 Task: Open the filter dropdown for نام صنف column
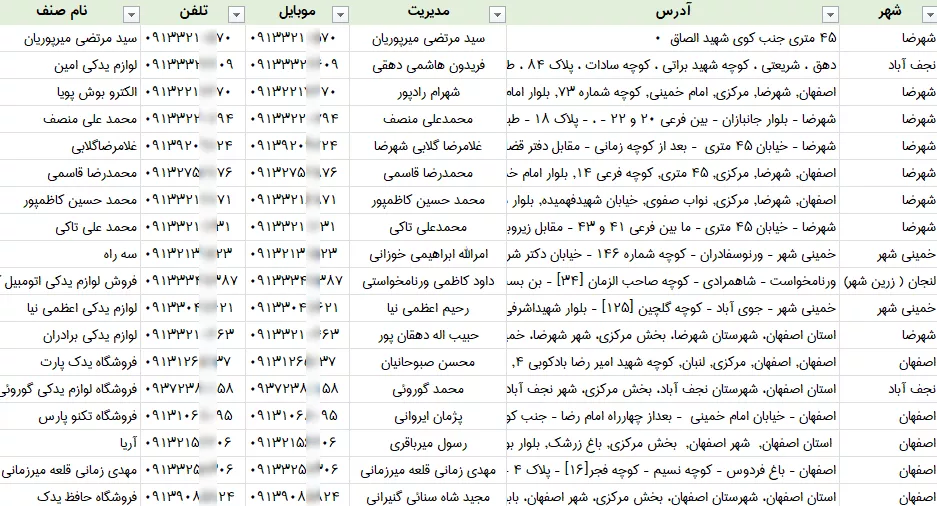[131, 14]
